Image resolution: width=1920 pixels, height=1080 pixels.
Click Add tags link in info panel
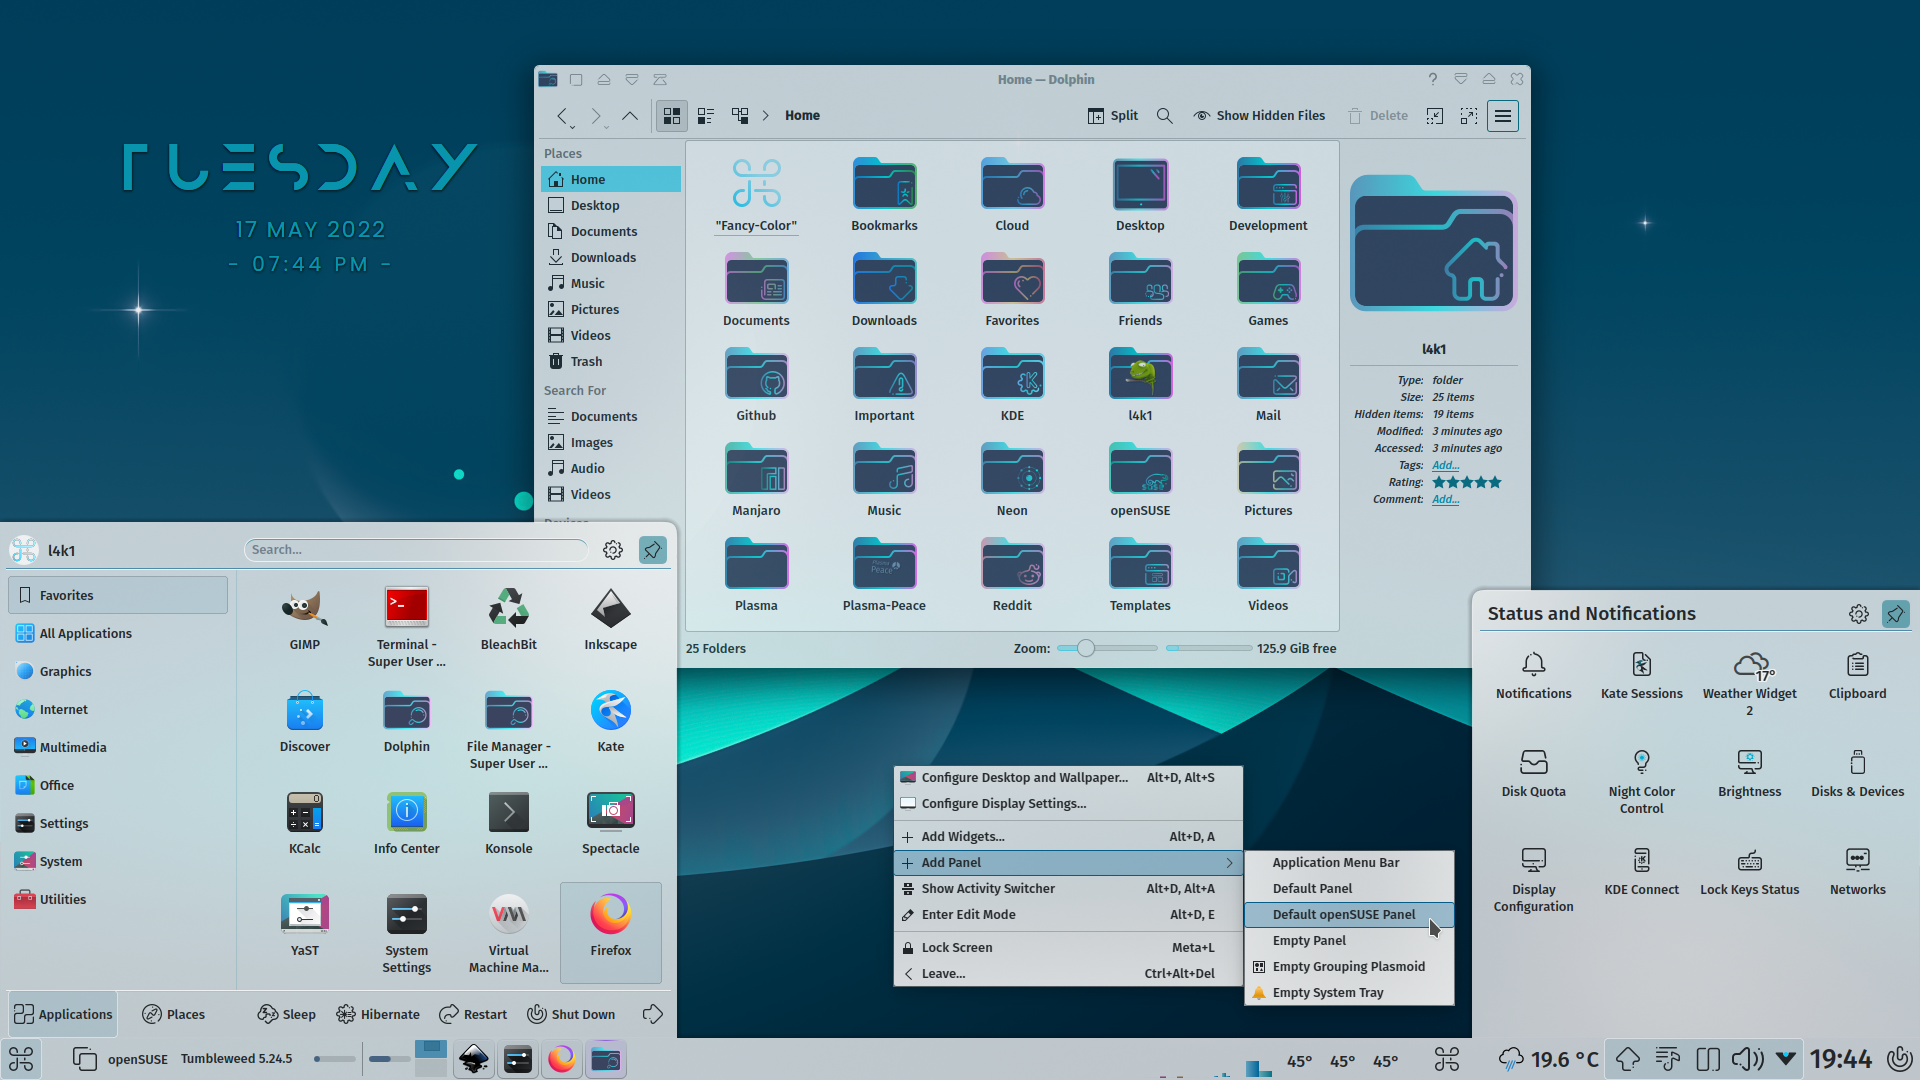pos(1445,465)
